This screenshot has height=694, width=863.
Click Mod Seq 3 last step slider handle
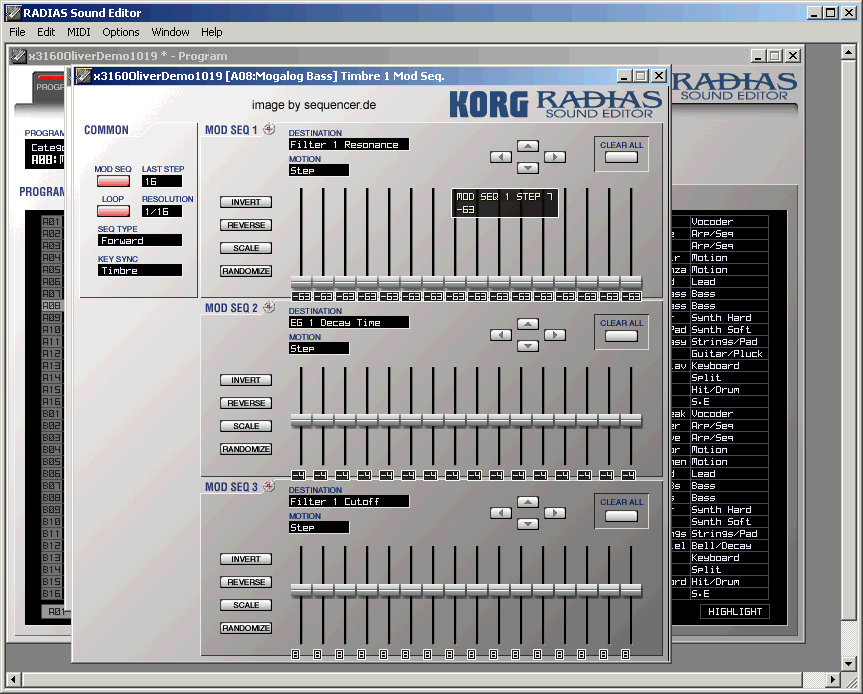tap(631, 590)
